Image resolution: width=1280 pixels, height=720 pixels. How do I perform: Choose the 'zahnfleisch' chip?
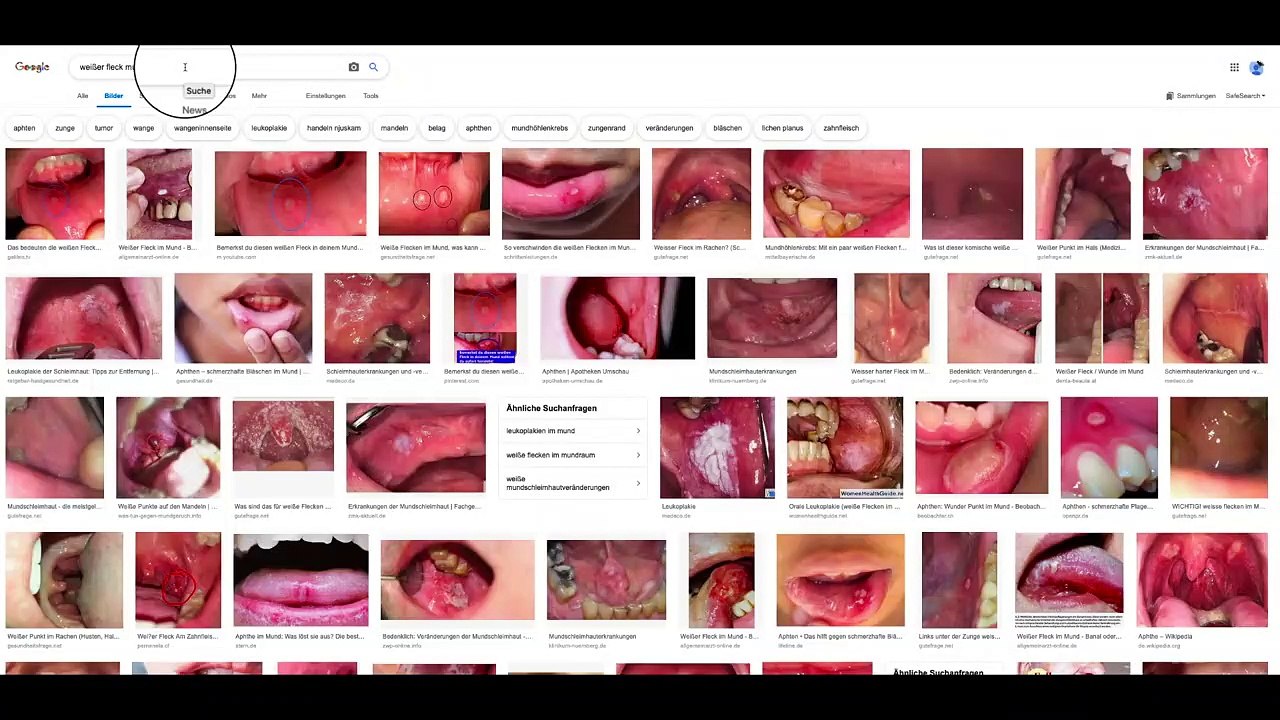(841, 128)
